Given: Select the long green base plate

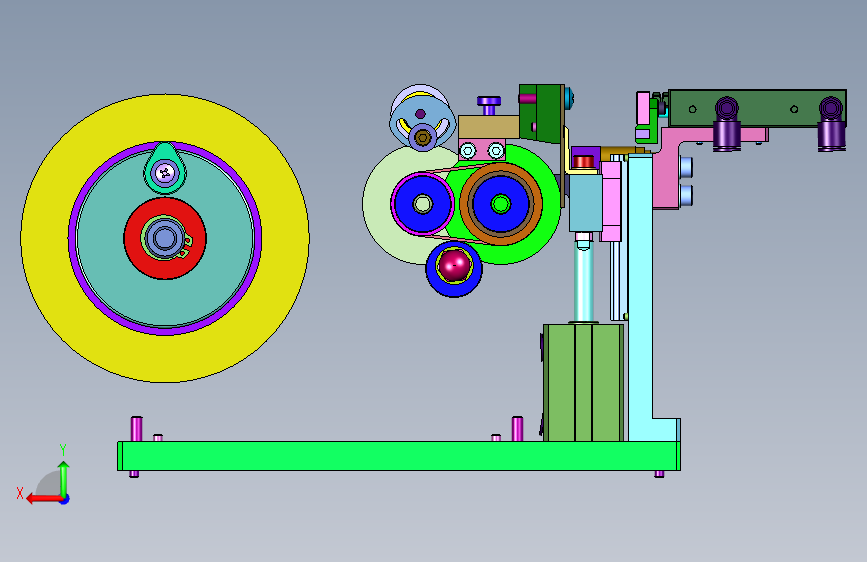Looking at the screenshot, I should coord(399,456).
